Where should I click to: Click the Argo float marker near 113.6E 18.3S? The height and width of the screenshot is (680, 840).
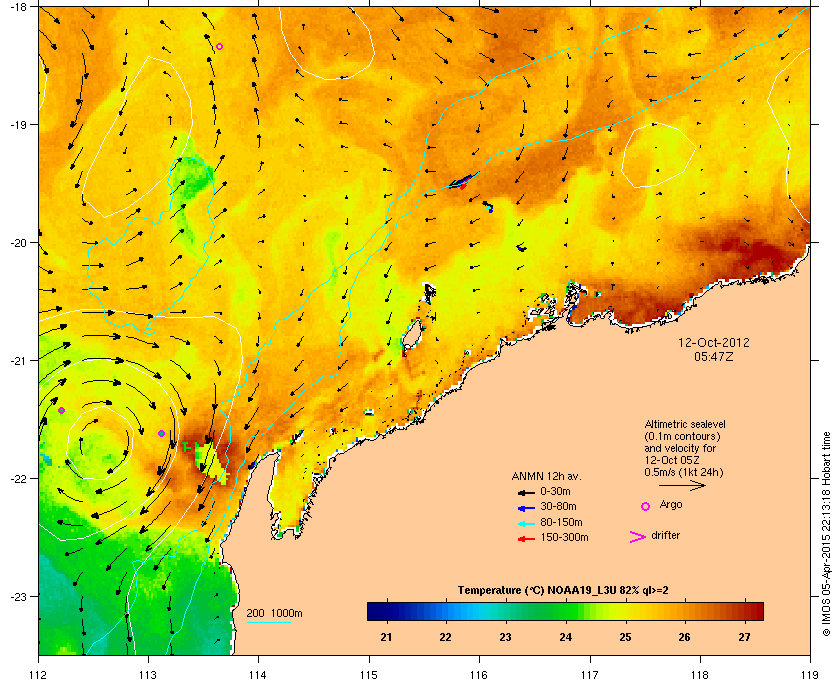pos(219,47)
